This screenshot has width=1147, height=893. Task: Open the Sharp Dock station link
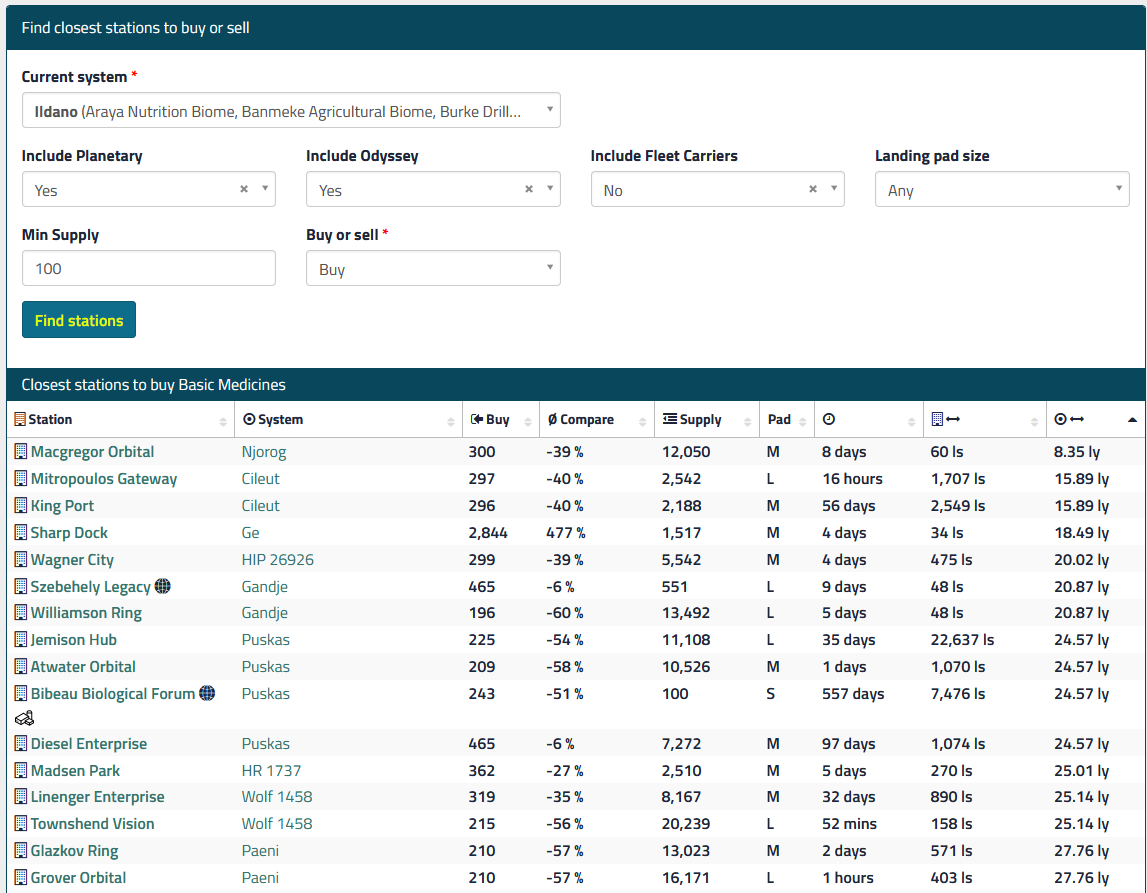[69, 533]
